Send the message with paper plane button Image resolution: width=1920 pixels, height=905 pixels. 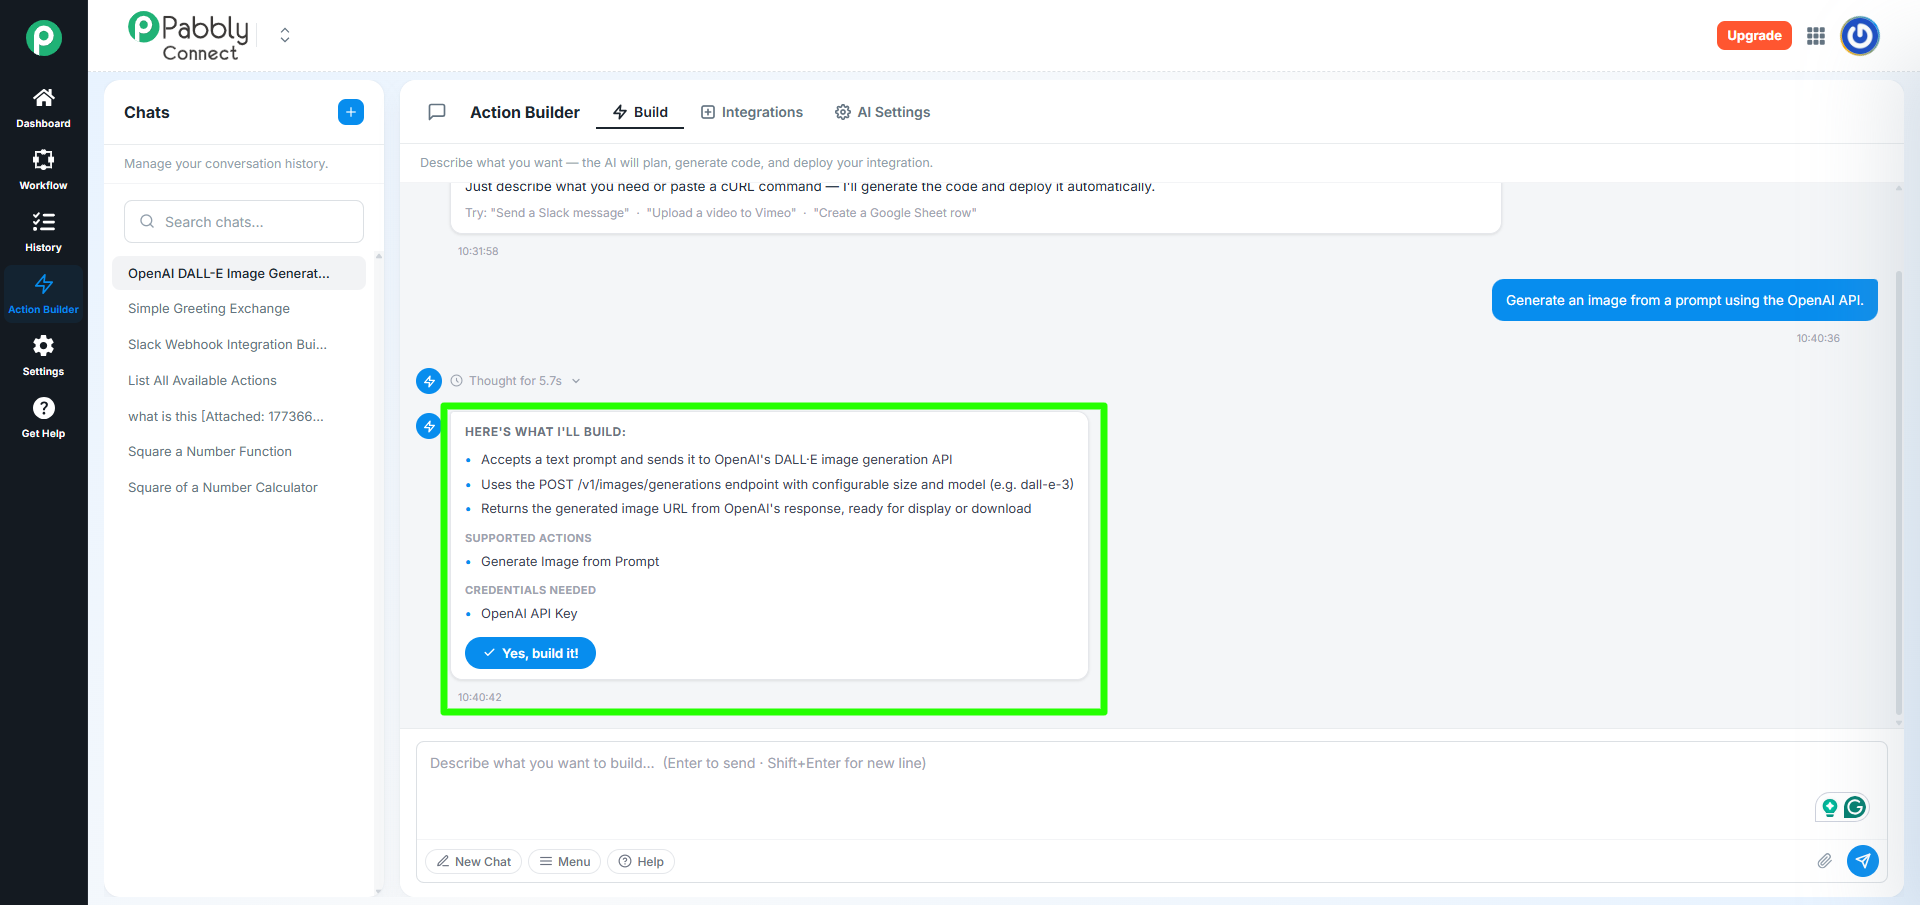[1863, 861]
